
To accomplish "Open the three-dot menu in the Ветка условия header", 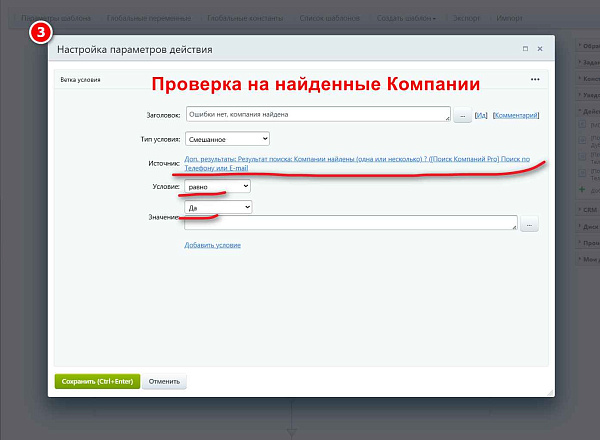I will pyautogui.click(x=535, y=80).
